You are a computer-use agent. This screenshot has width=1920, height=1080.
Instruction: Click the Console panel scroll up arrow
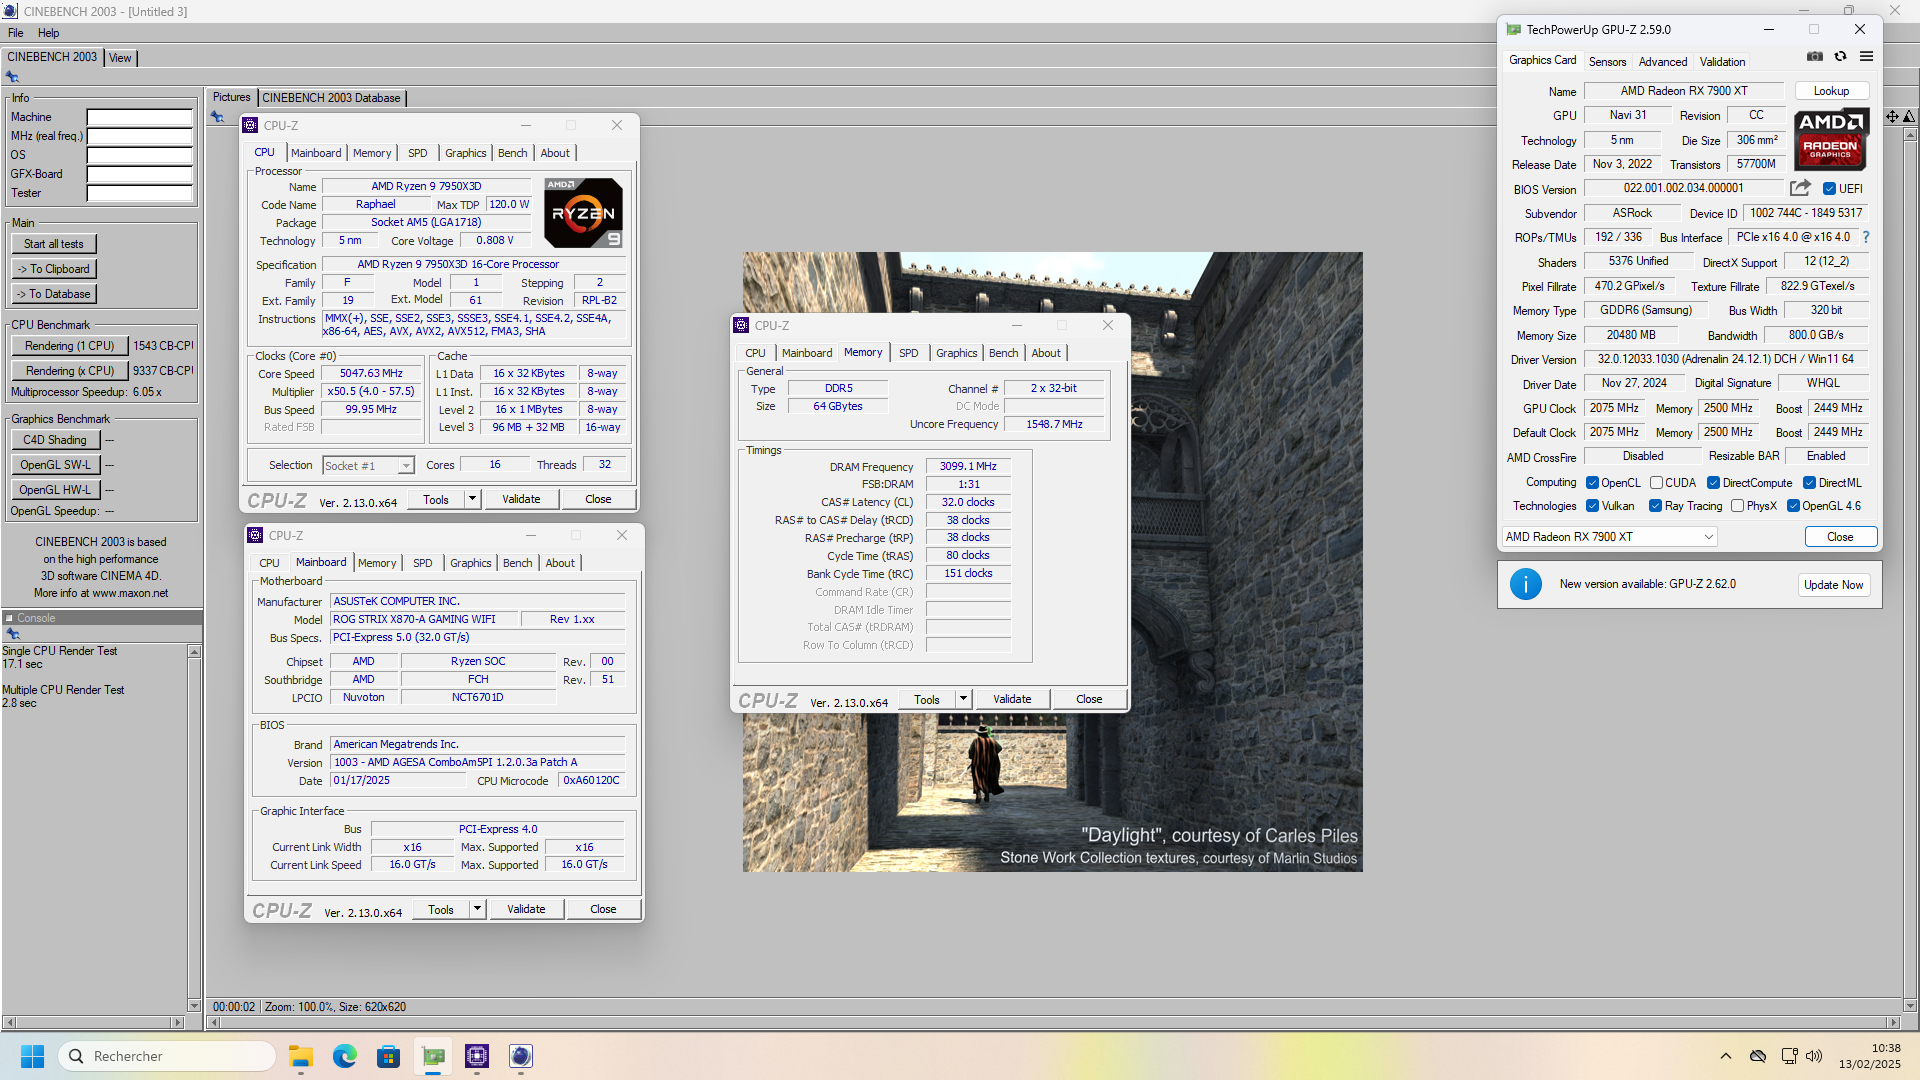[x=194, y=651]
